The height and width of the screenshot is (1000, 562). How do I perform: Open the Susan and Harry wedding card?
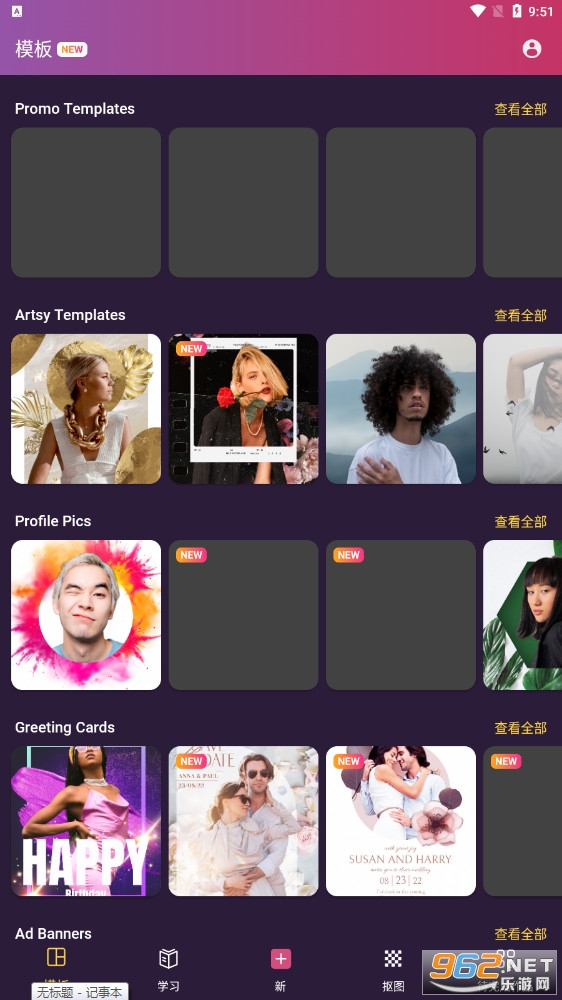[x=401, y=821]
